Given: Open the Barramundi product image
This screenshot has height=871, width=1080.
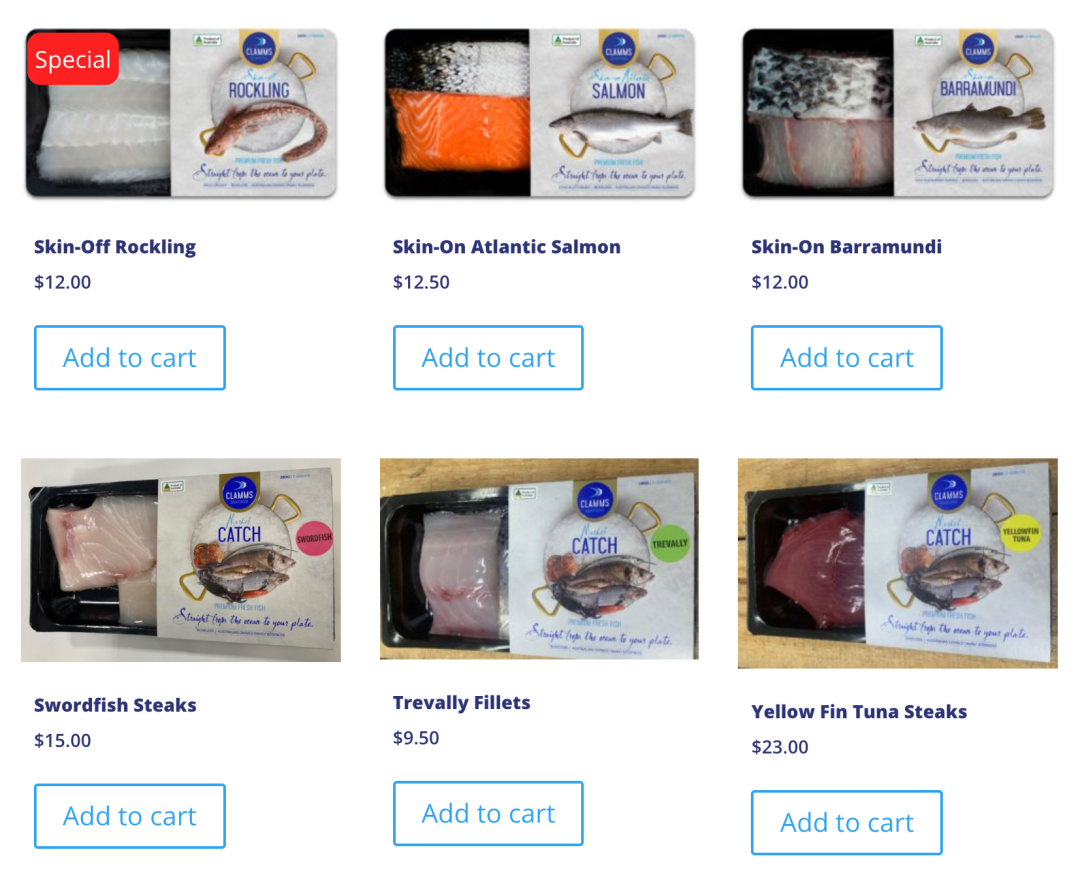Looking at the screenshot, I should pos(898,113).
